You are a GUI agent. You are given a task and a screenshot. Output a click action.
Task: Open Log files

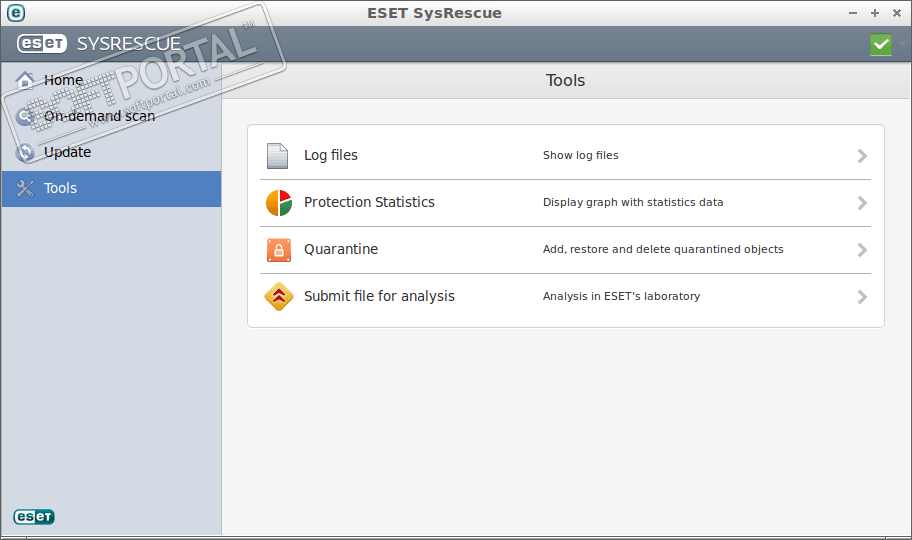point(565,155)
